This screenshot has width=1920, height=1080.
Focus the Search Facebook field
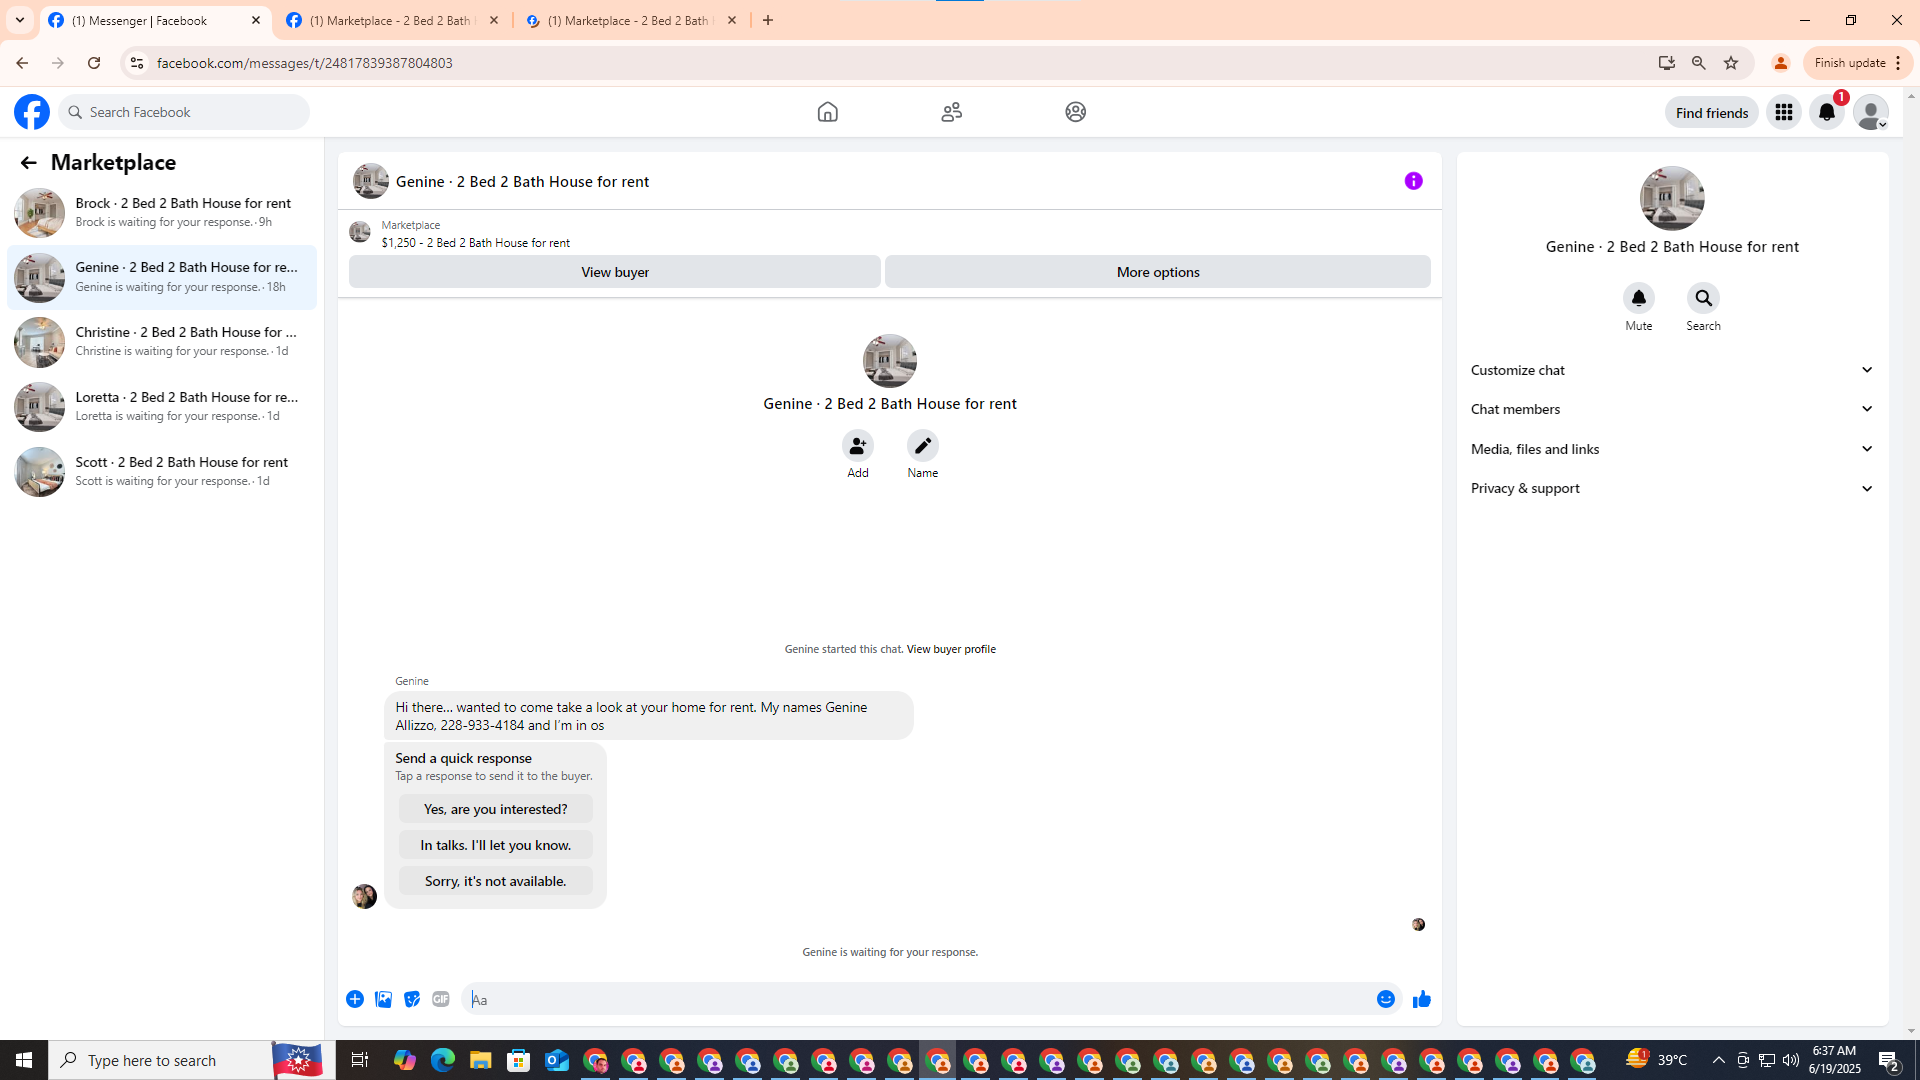(x=185, y=112)
